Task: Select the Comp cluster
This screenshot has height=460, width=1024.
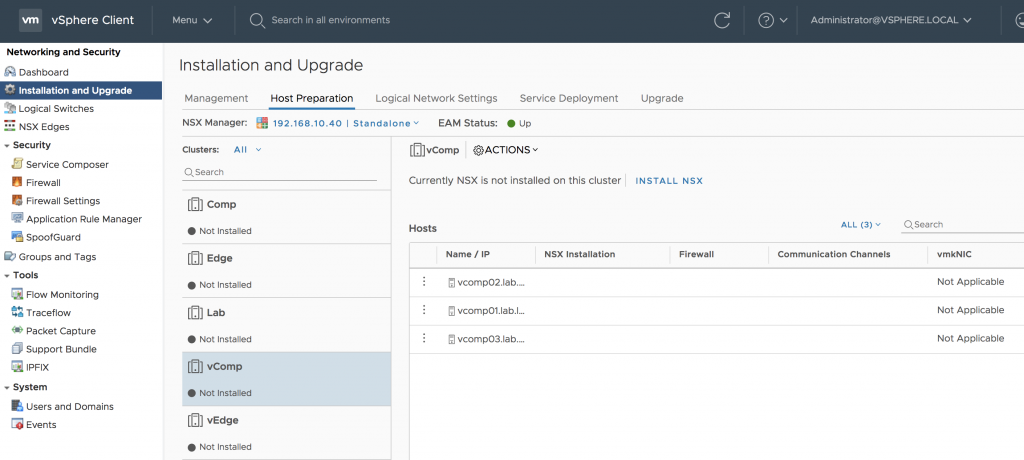Action: [287, 217]
